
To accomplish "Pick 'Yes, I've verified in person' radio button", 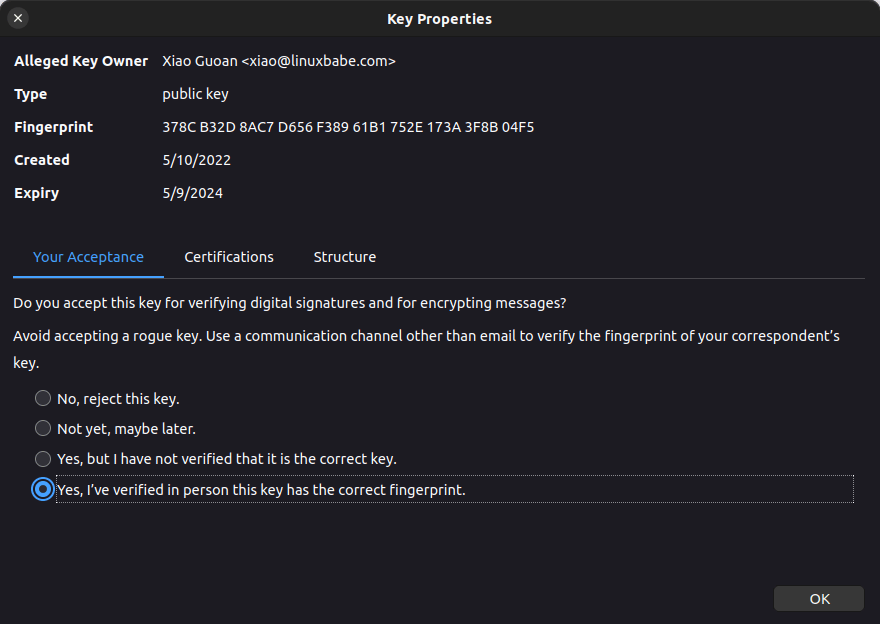I will click(x=43, y=490).
